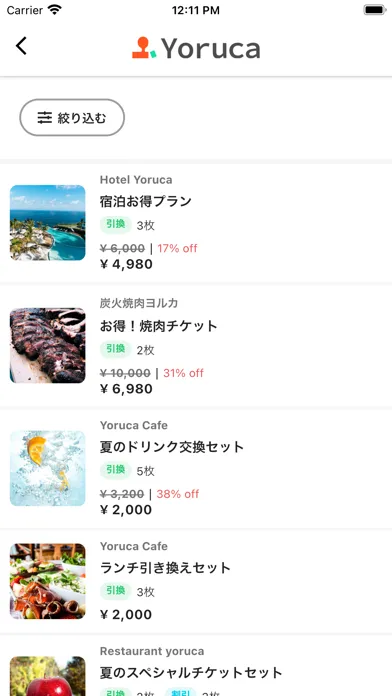Tap the Hotel Yoruca shop name
This screenshot has width=392, height=696.
pos(136,180)
